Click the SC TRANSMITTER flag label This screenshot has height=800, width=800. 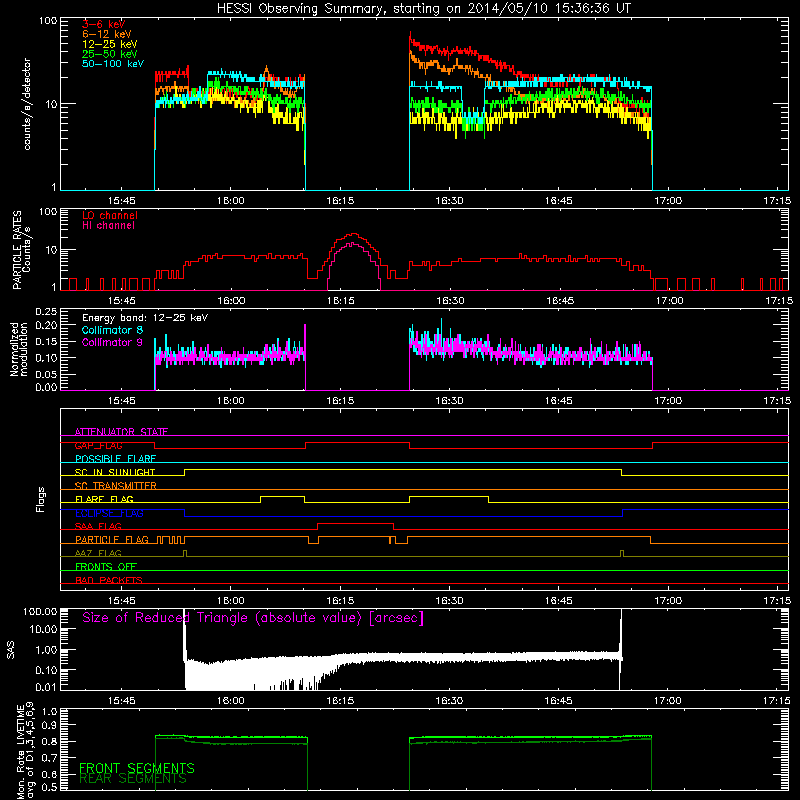pos(115,486)
